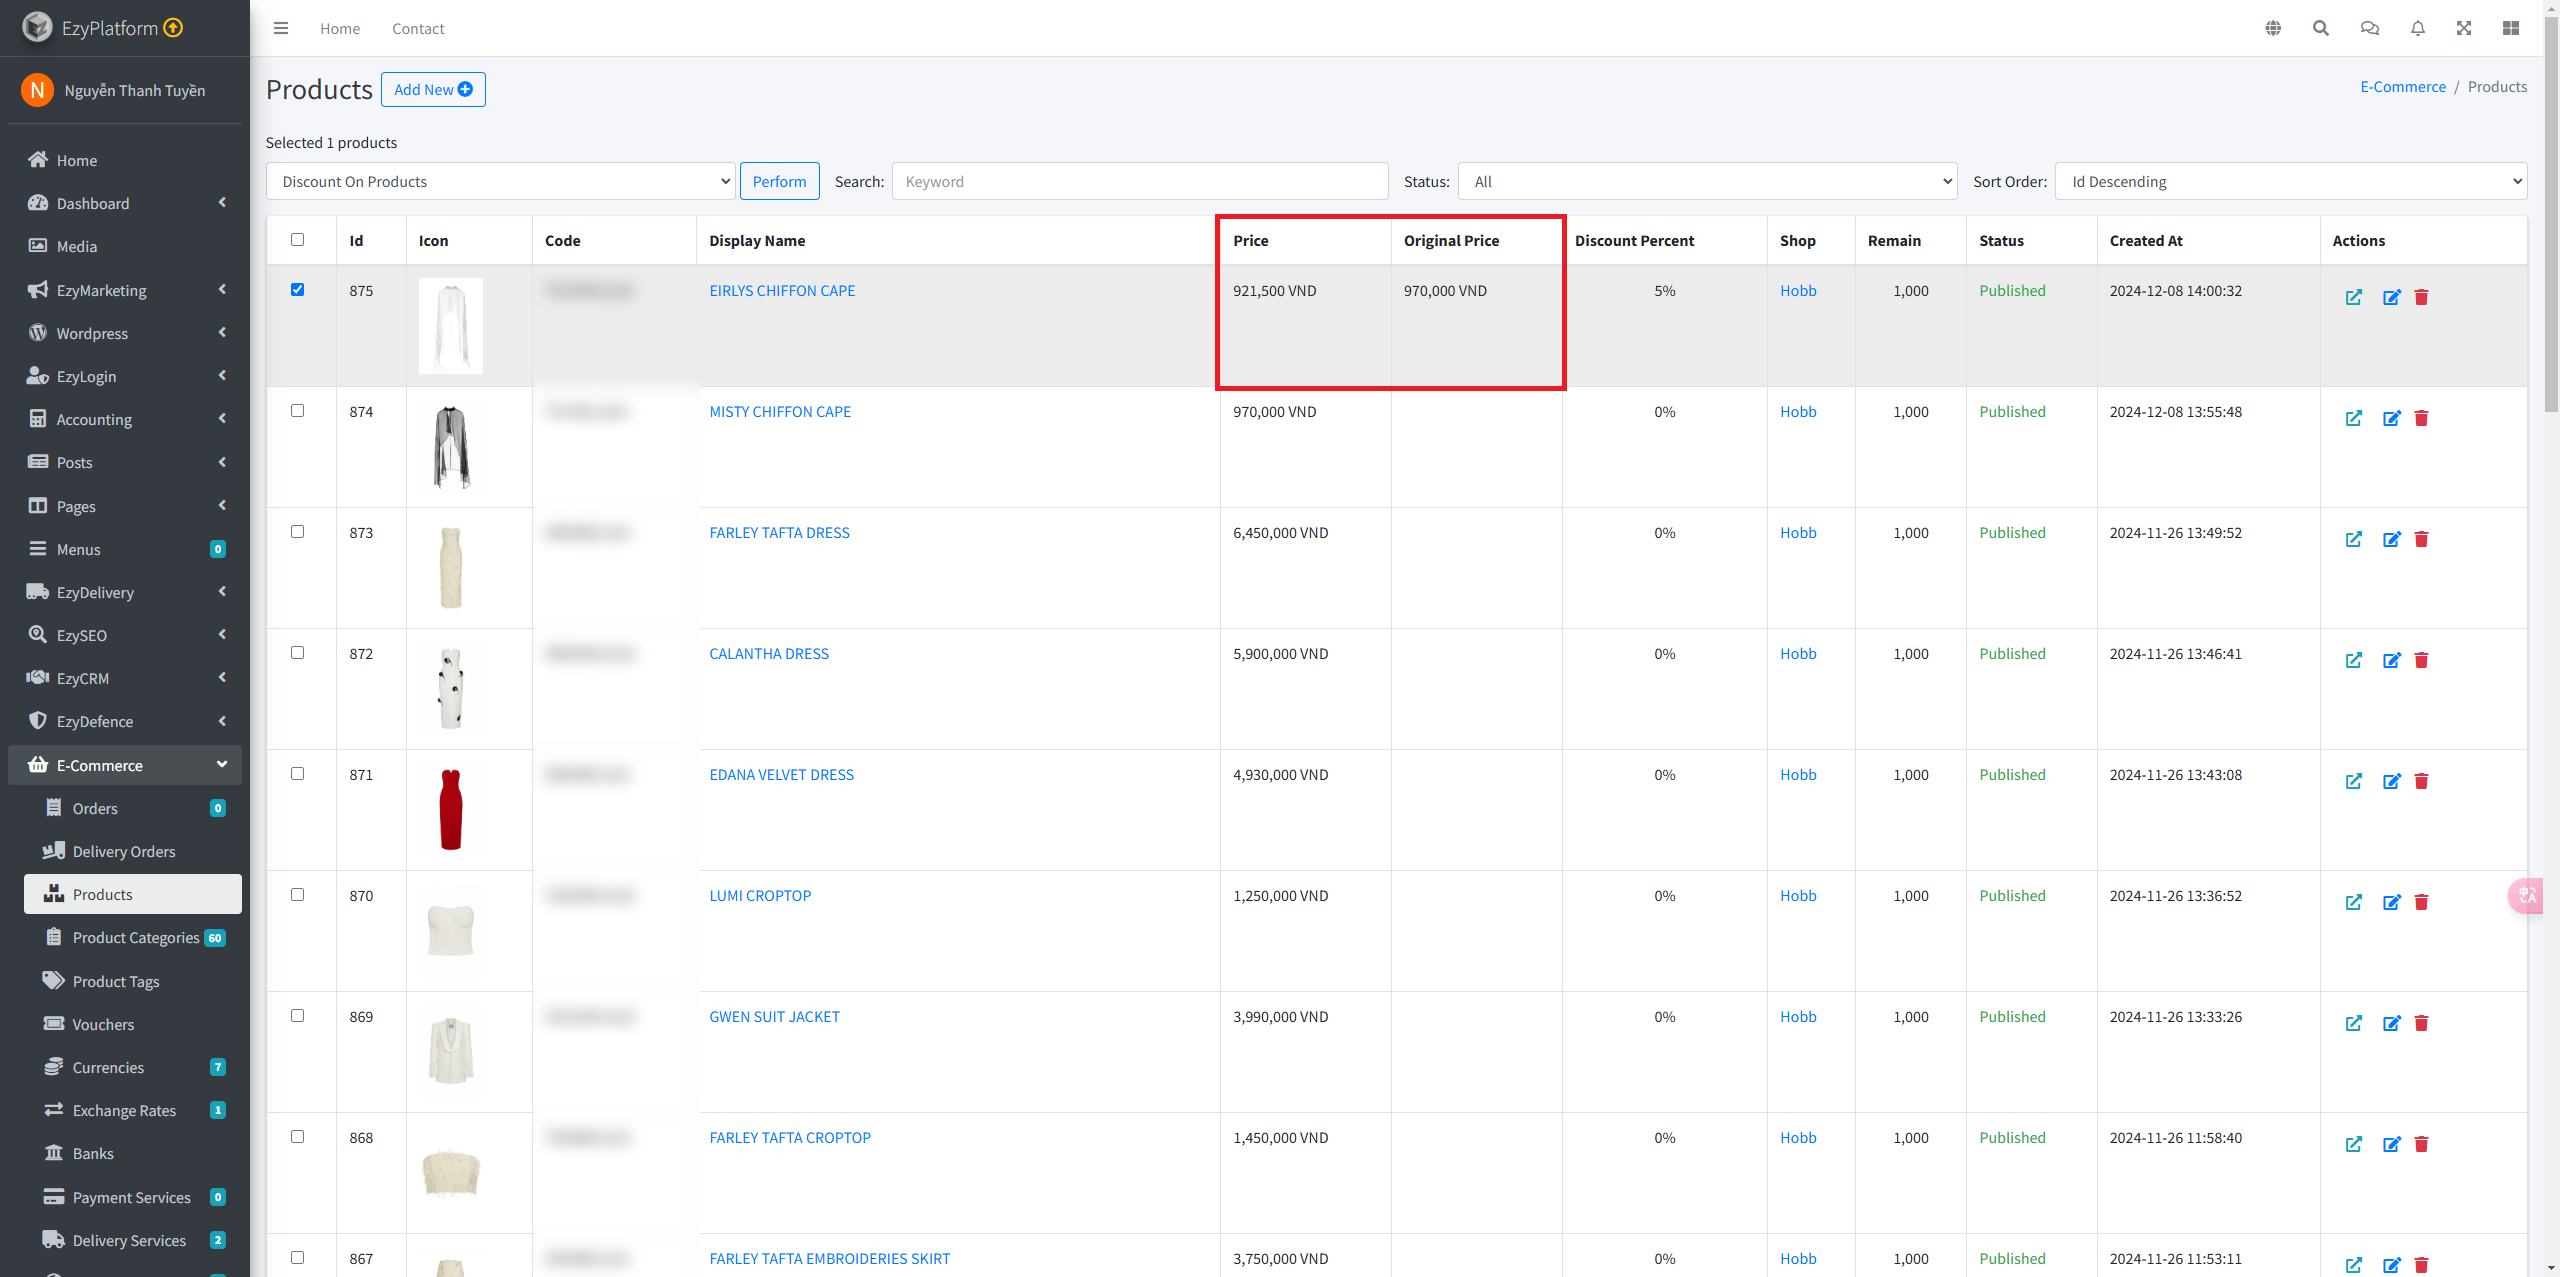Open FARLEY TAFTA DRESS external view icon
This screenshot has width=2560, height=1277.
[x=2354, y=539]
